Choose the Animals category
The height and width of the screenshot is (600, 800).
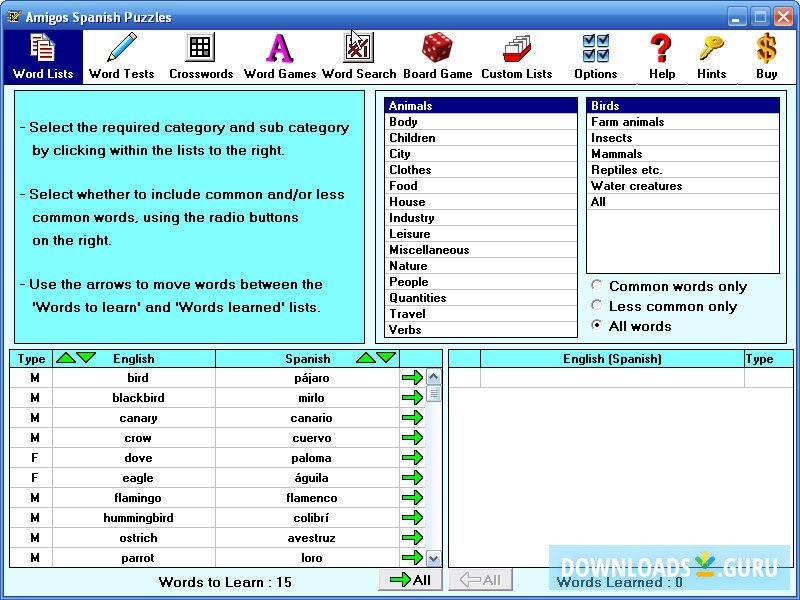[480, 106]
